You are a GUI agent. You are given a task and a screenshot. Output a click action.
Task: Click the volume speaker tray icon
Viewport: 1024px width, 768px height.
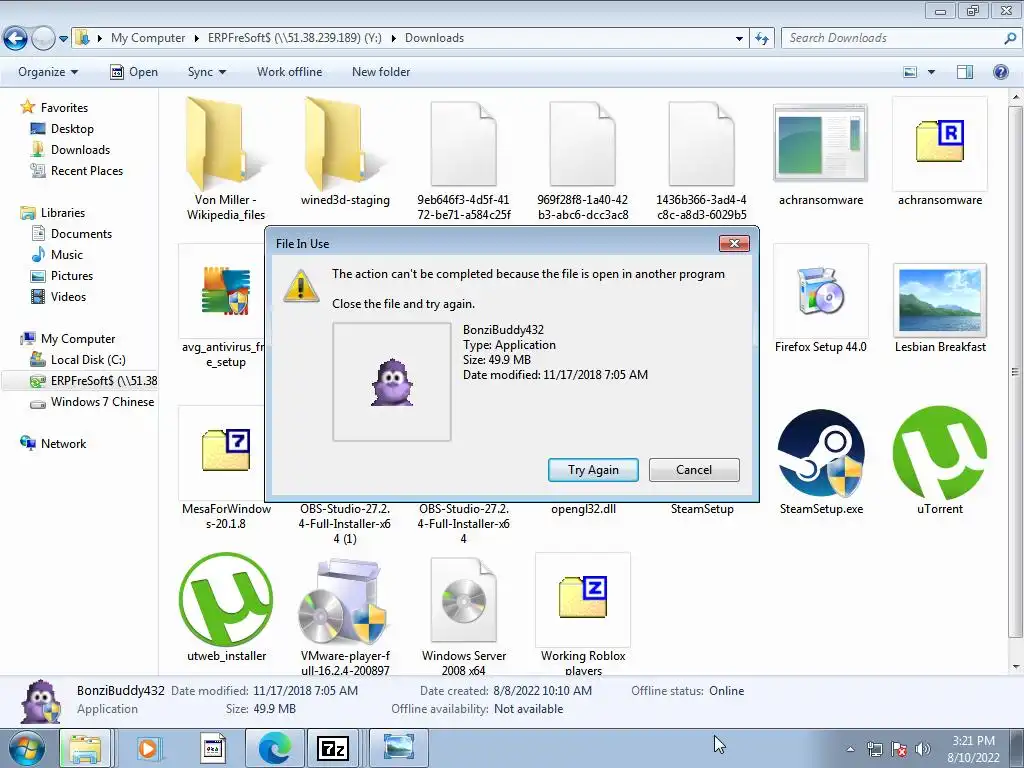[923, 749]
